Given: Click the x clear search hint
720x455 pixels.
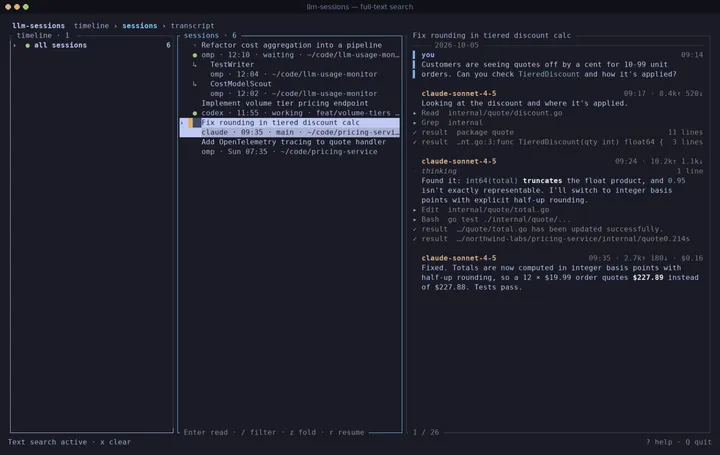Looking at the screenshot, I should (x=115, y=442).
